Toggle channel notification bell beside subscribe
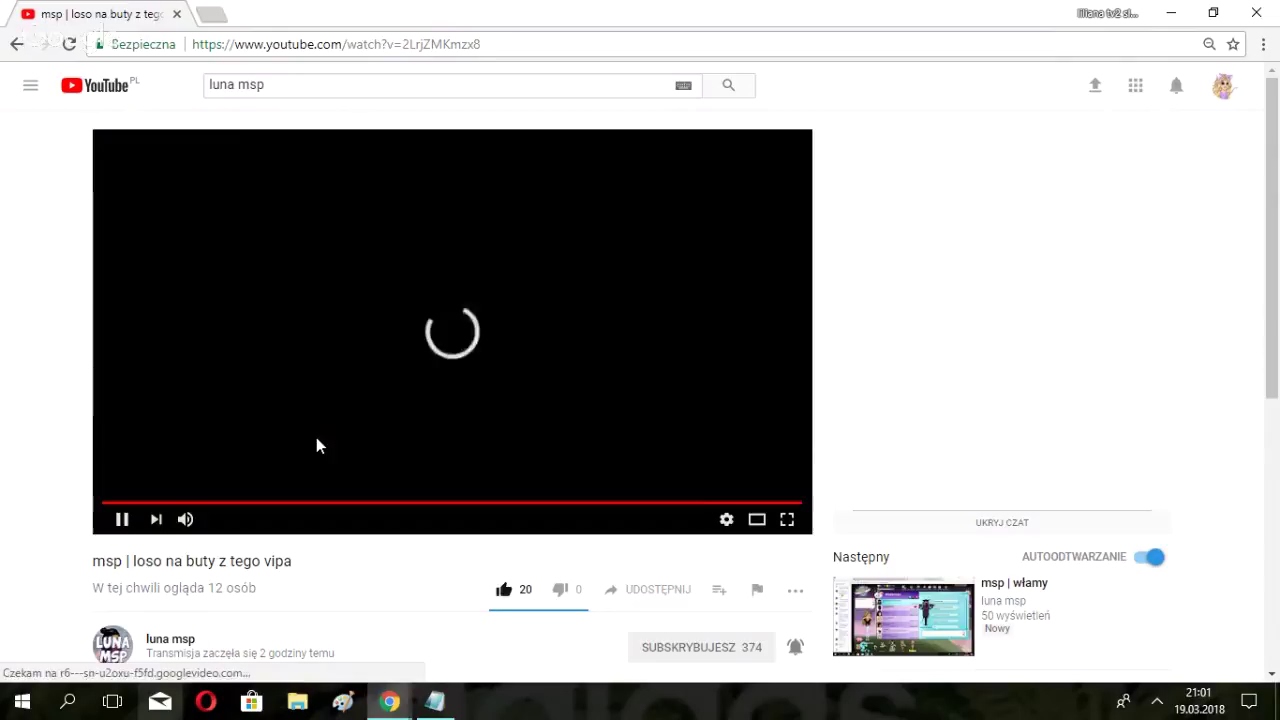This screenshot has height=720, width=1280. 795,647
